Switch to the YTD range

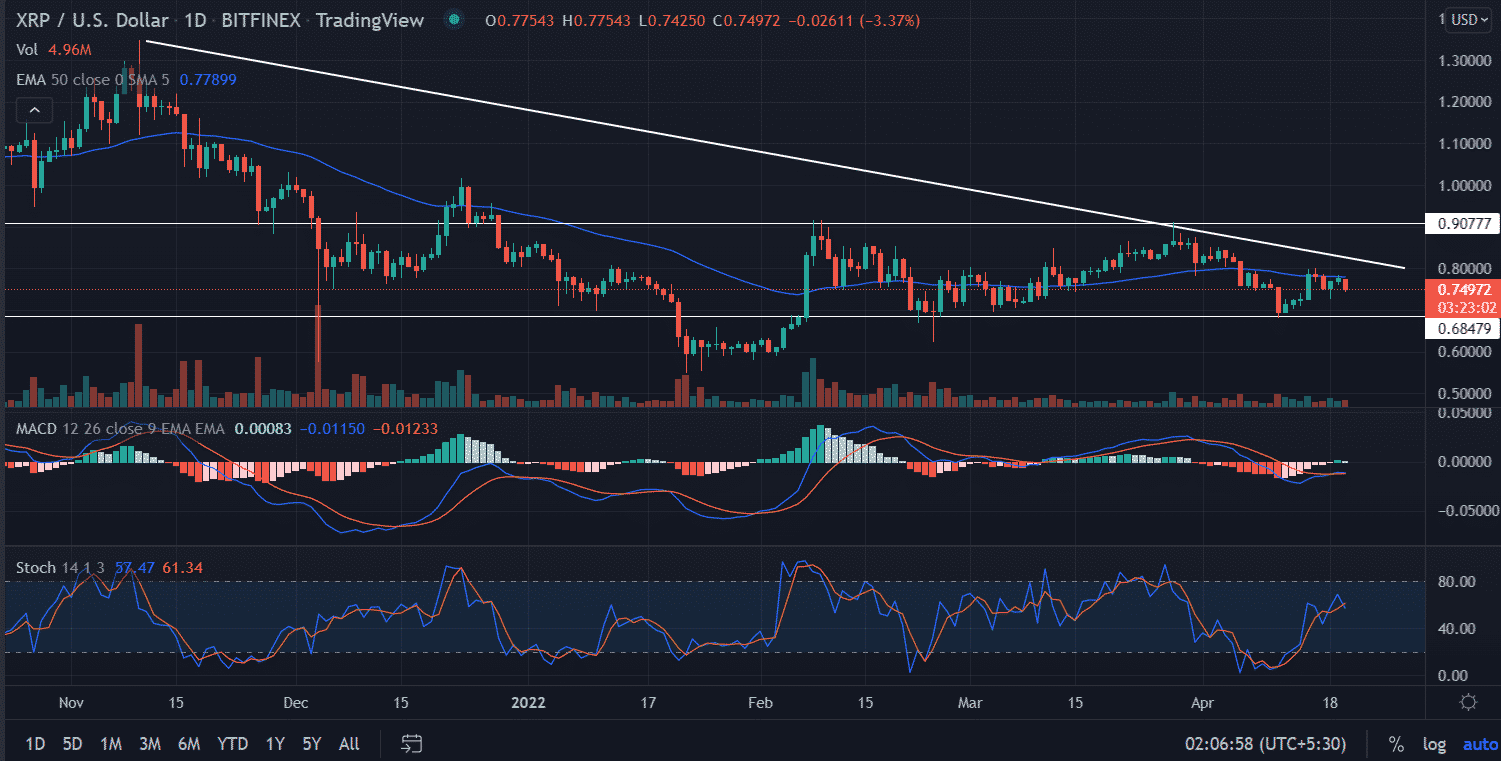pos(232,744)
